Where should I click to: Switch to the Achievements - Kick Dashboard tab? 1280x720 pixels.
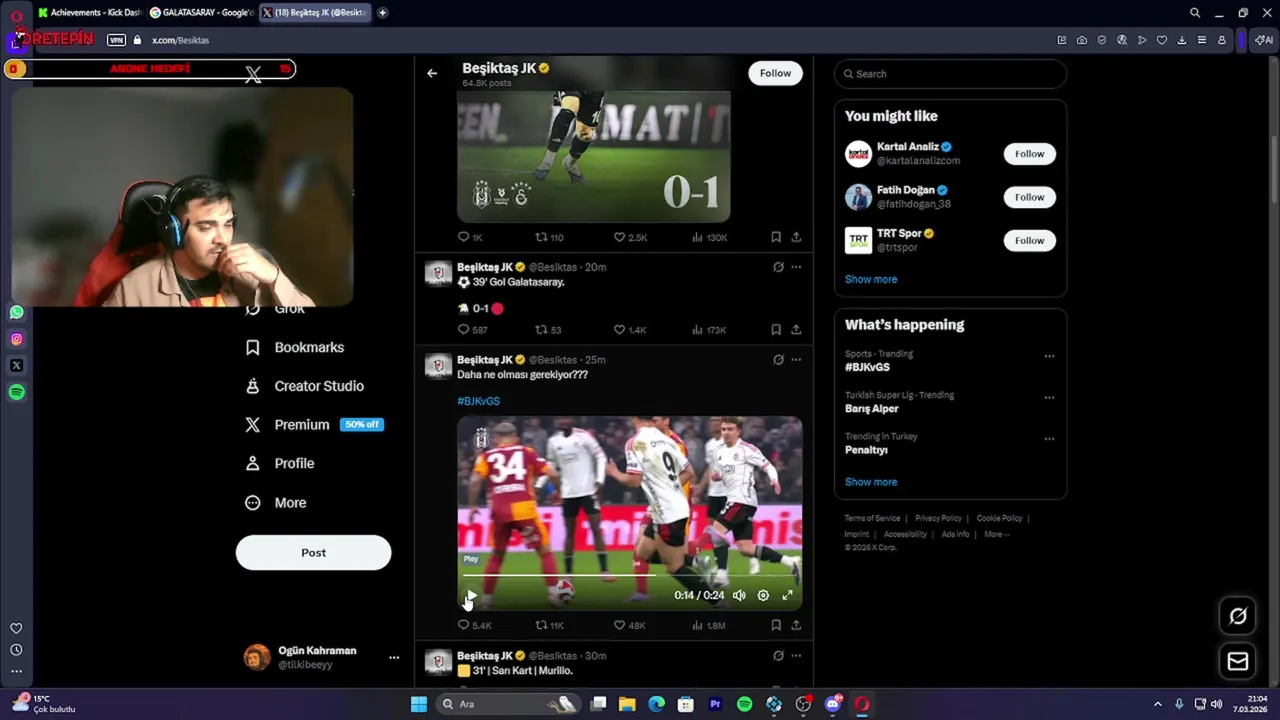(x=89, y=13)
